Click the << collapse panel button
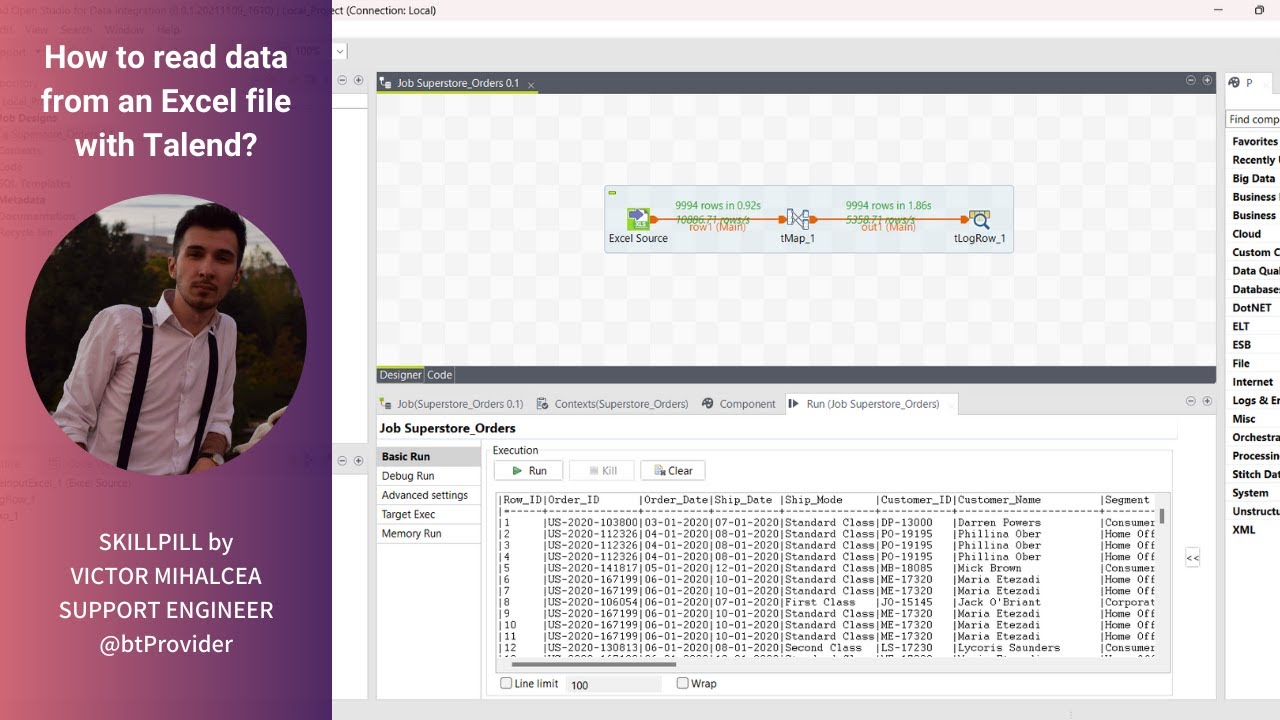The width and height of the screenshot is (1280, 720). tap(1192, 558)
